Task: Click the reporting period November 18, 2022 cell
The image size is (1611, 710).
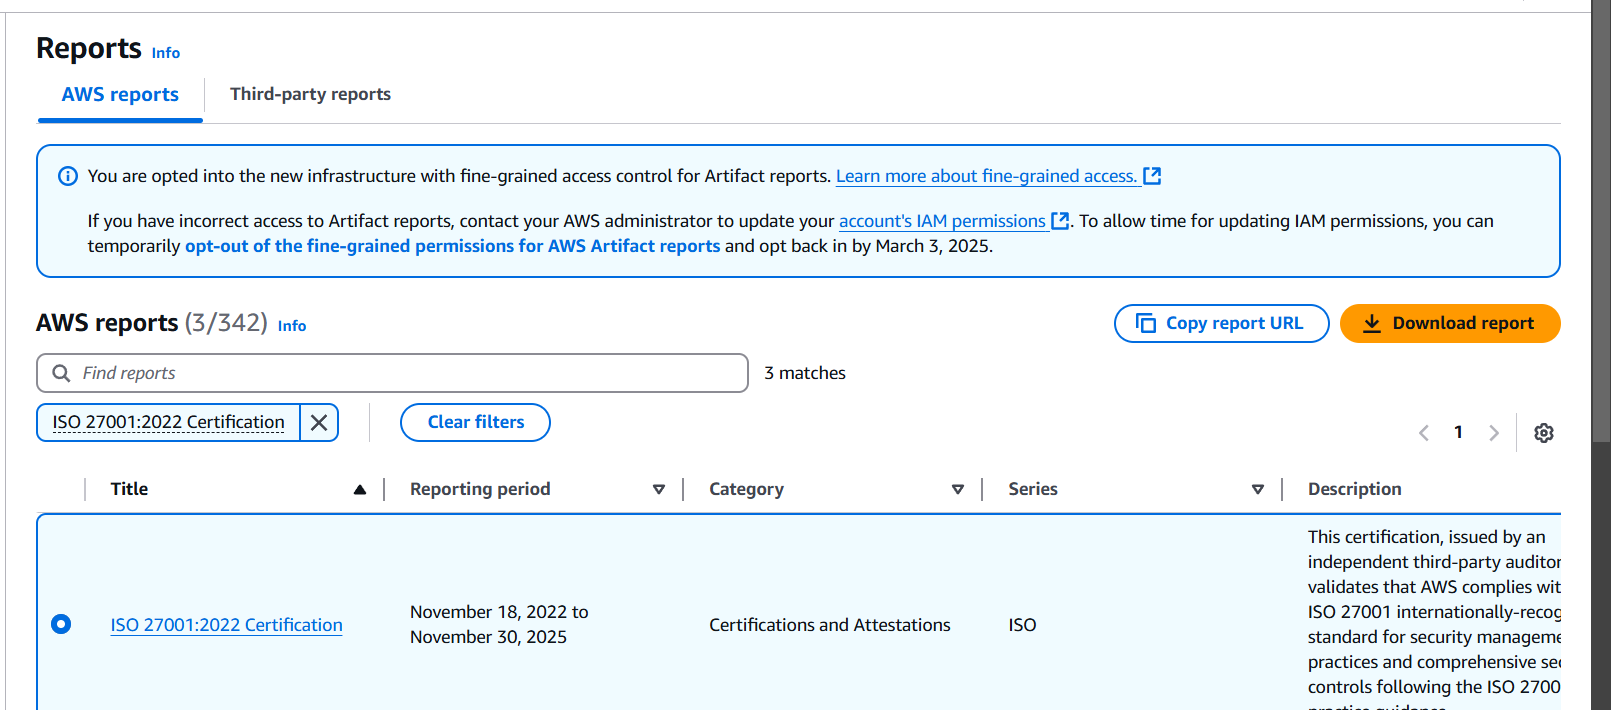Action: [499, 624]
